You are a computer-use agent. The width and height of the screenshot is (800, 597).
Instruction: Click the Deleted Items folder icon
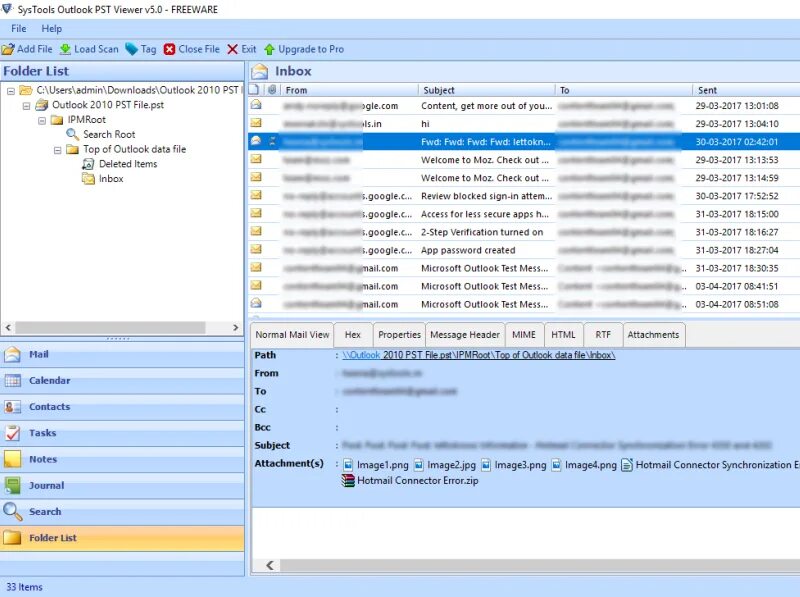[88, 164]
